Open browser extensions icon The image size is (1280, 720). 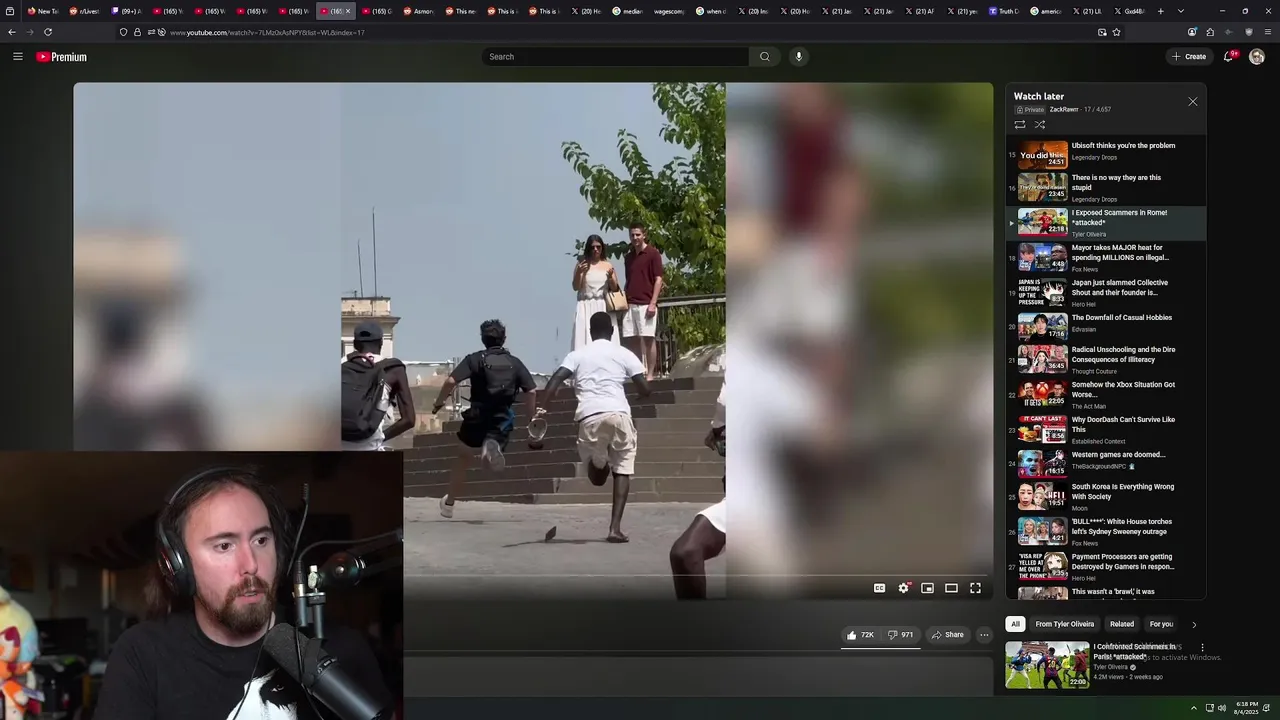click(1210, 32)
